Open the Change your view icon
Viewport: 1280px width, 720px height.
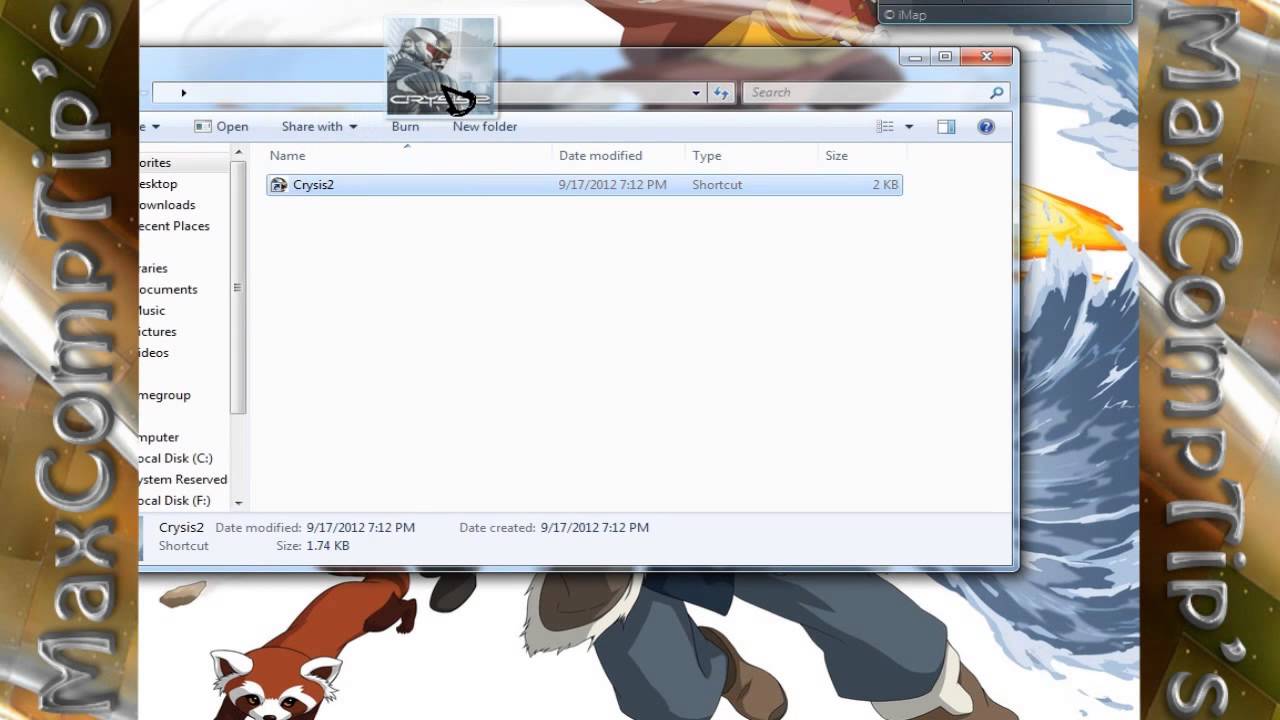pyautogui.click(x=885, y=126)
